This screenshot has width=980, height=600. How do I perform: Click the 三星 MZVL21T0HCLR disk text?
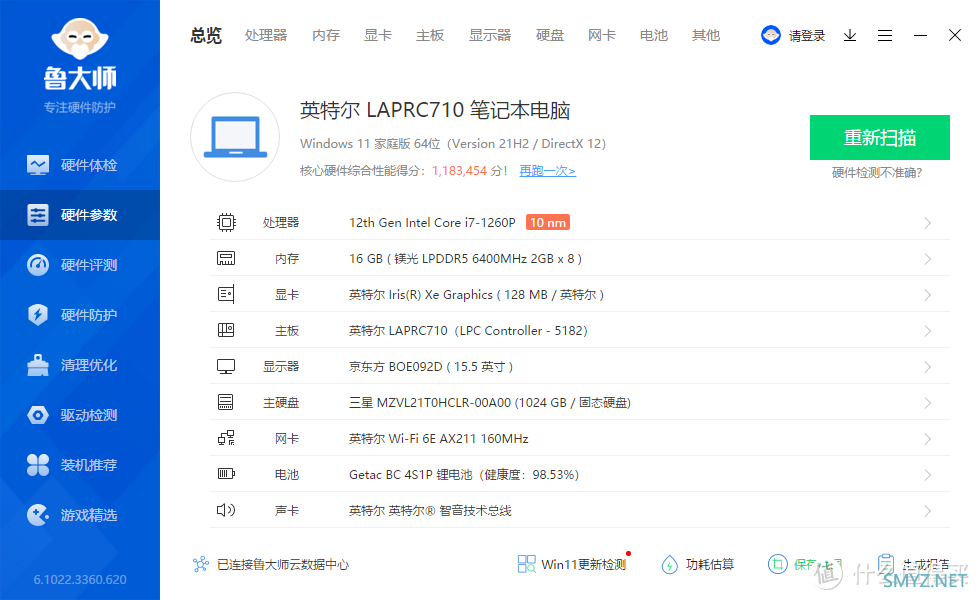490,402
